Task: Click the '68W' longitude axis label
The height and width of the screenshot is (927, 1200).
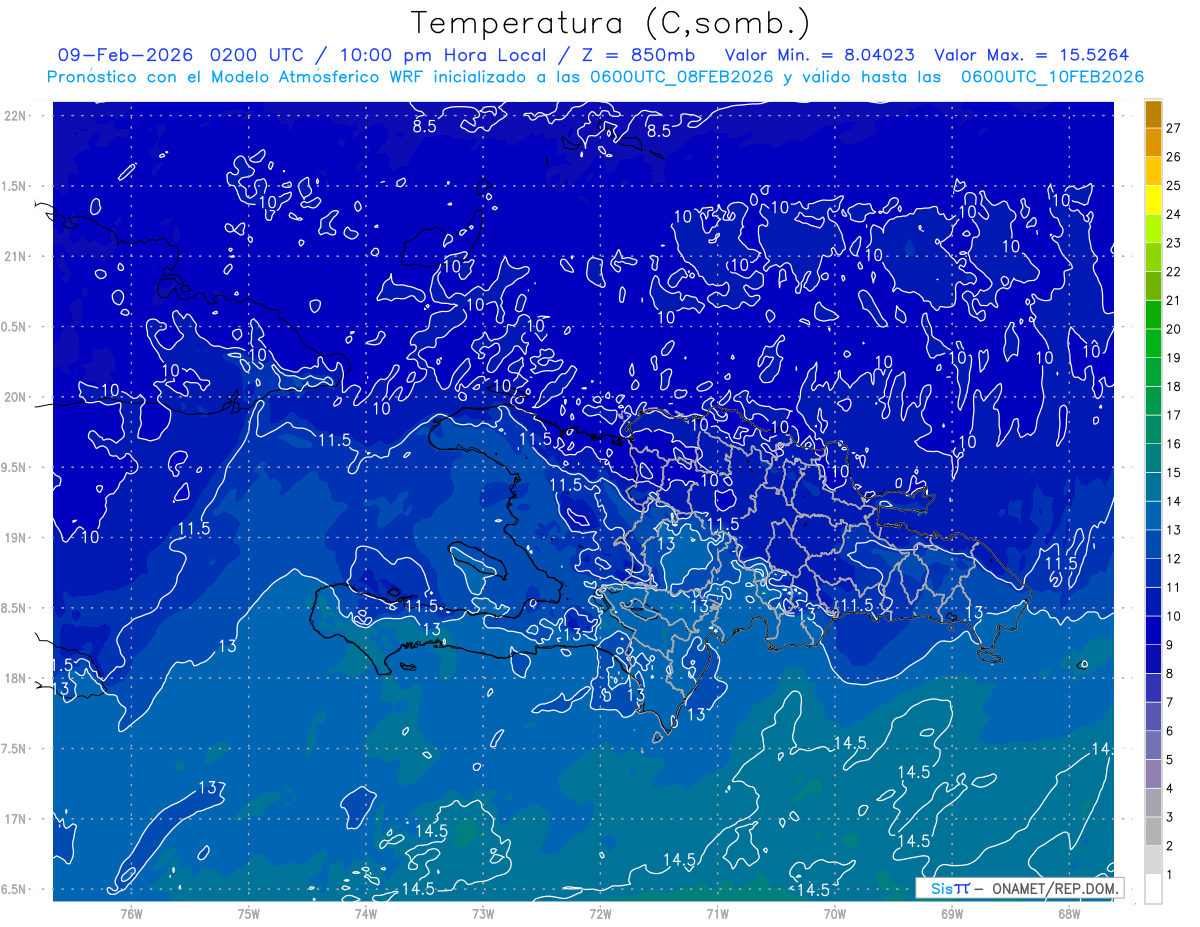Action: coord(1069,914)
